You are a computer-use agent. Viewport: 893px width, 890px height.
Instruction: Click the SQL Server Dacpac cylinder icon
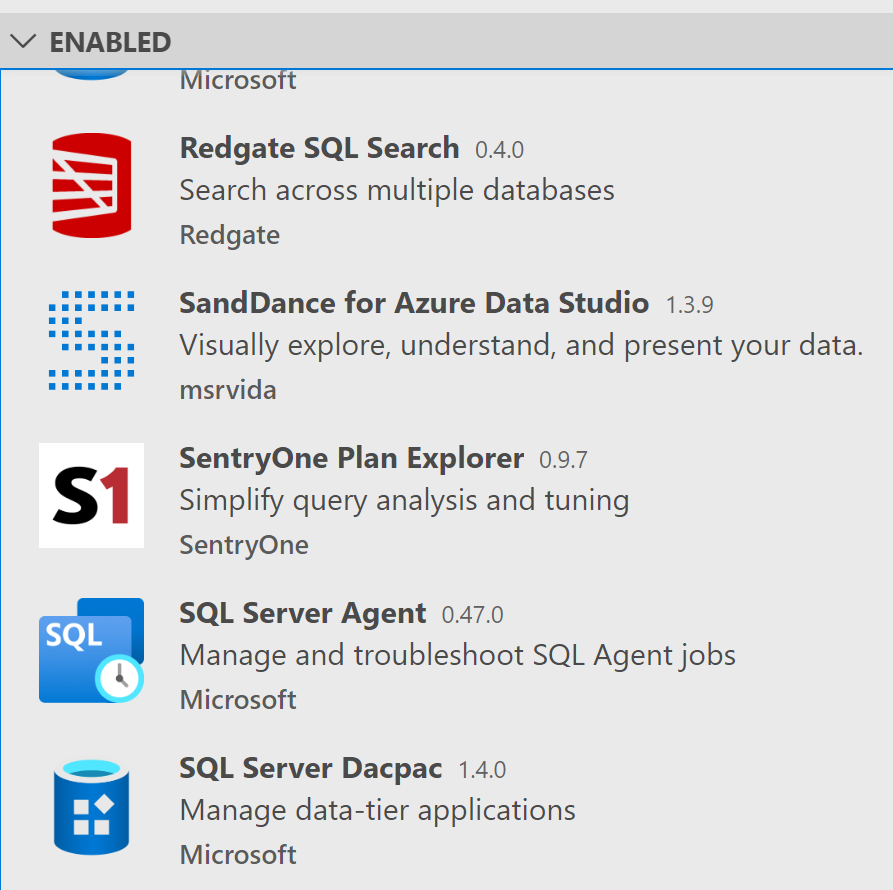(91, 807)
